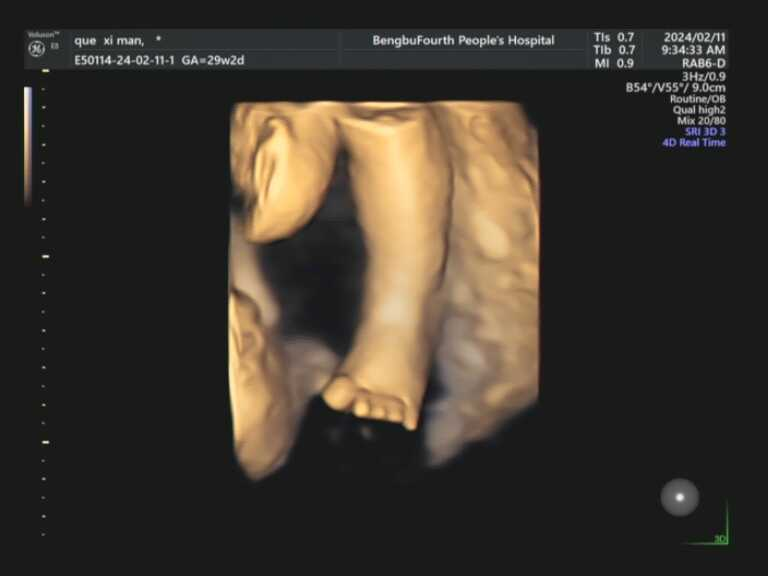Select the patient name 'que xi man'

pyautogui.click(x=110, y=41)
